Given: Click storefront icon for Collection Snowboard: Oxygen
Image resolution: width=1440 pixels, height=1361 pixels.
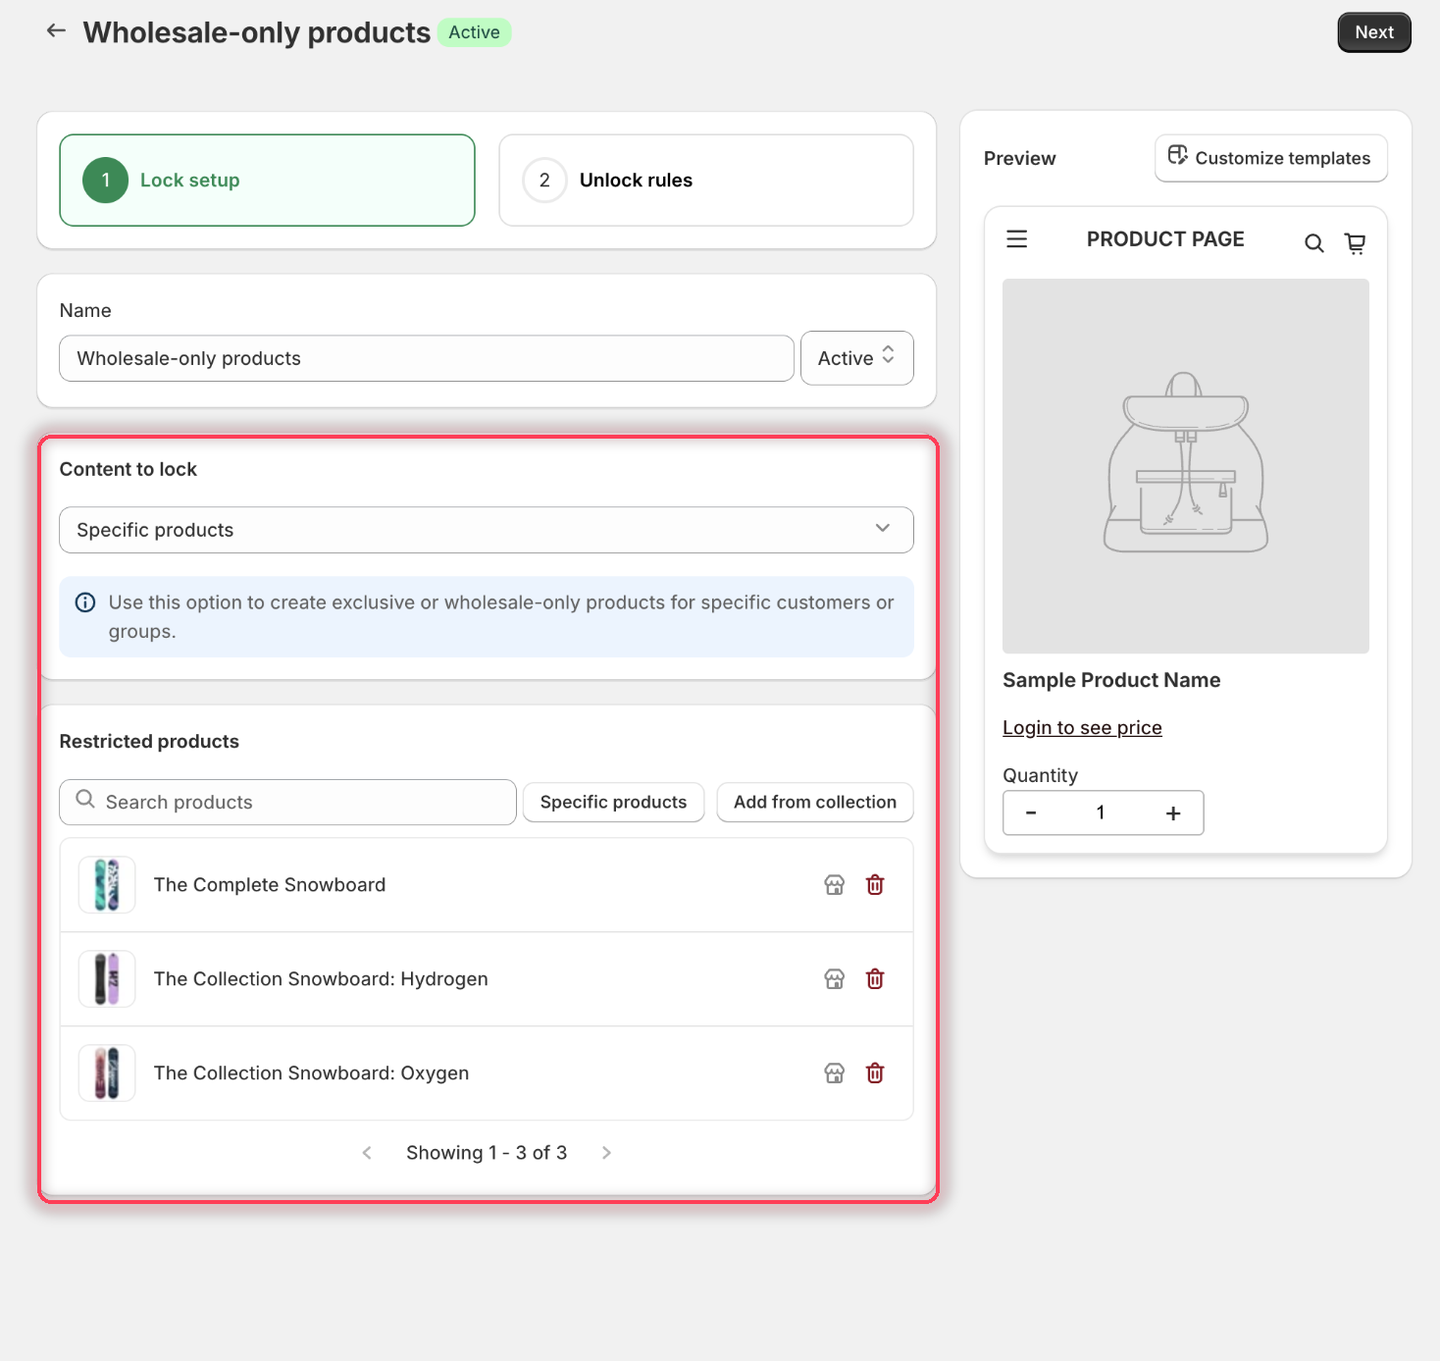Looking at the screenshot, I should pyautogui.click(x=834, y=1073).
